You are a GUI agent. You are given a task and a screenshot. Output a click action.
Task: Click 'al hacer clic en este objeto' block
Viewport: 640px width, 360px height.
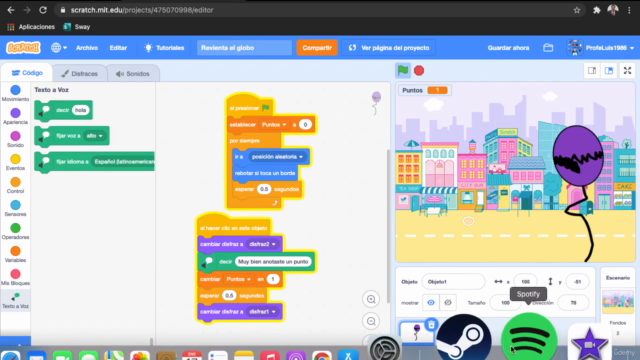point(233,227)
